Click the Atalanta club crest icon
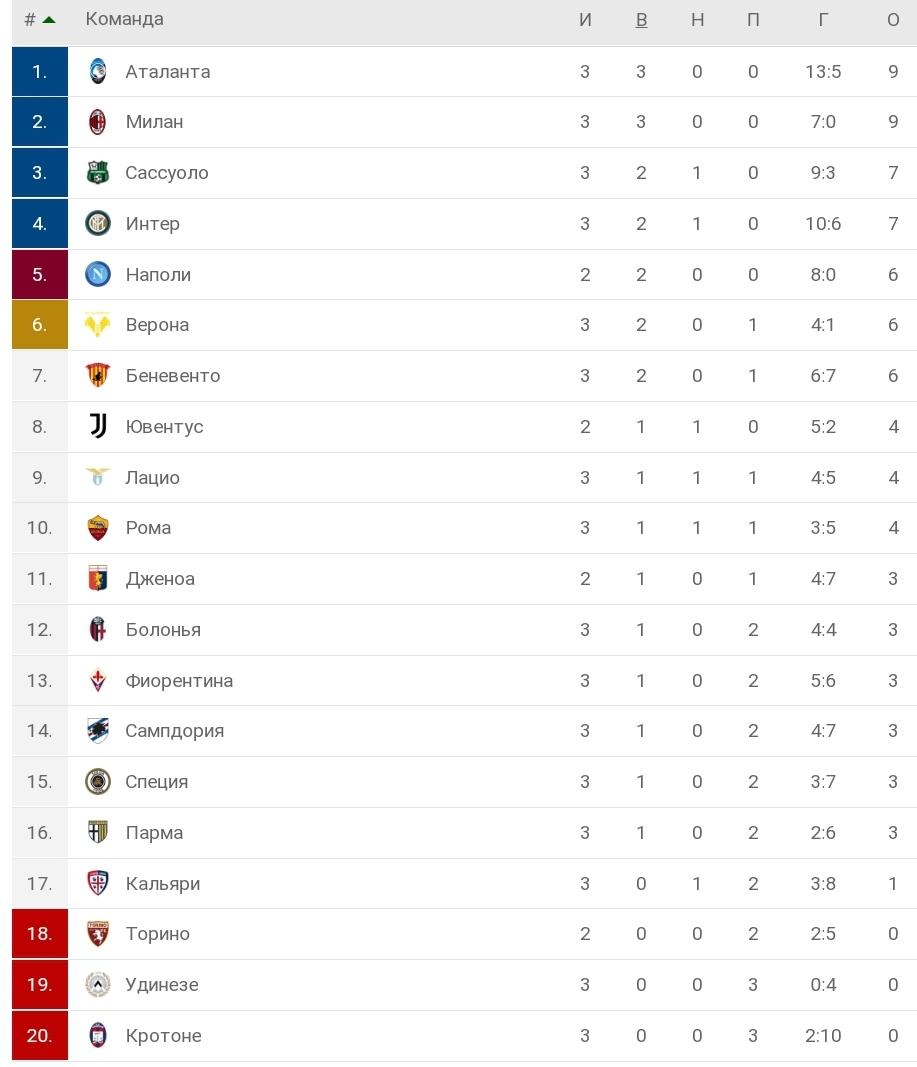The height and width of the screenshot is (1067, 917). 96,71
